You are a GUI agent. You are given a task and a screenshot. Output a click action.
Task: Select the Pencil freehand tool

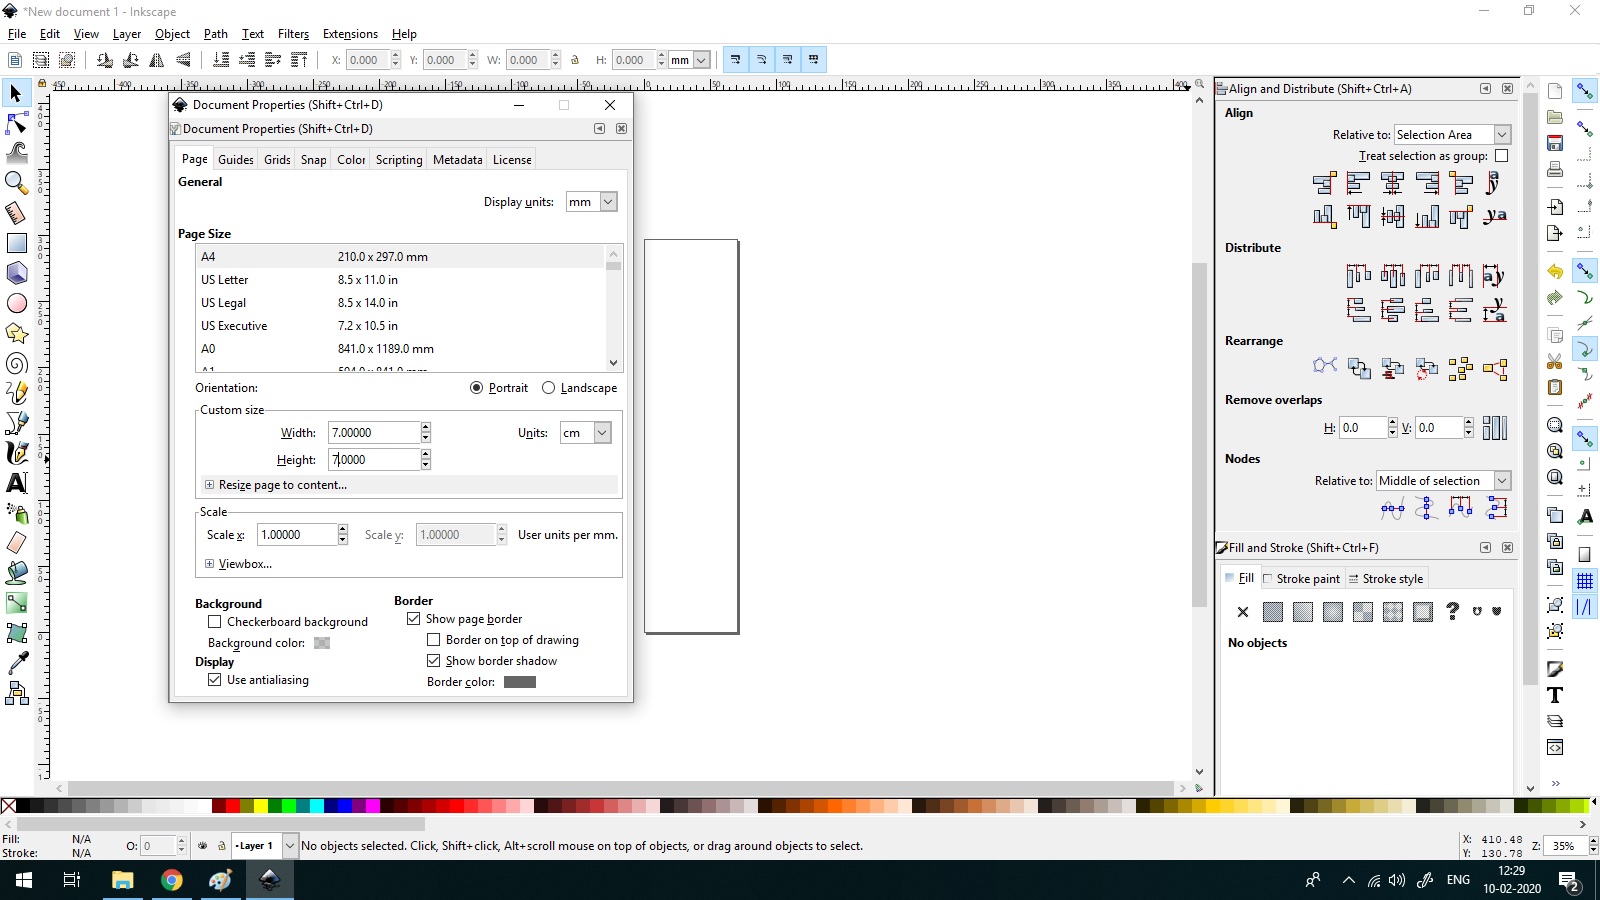(x=16, y=393)
